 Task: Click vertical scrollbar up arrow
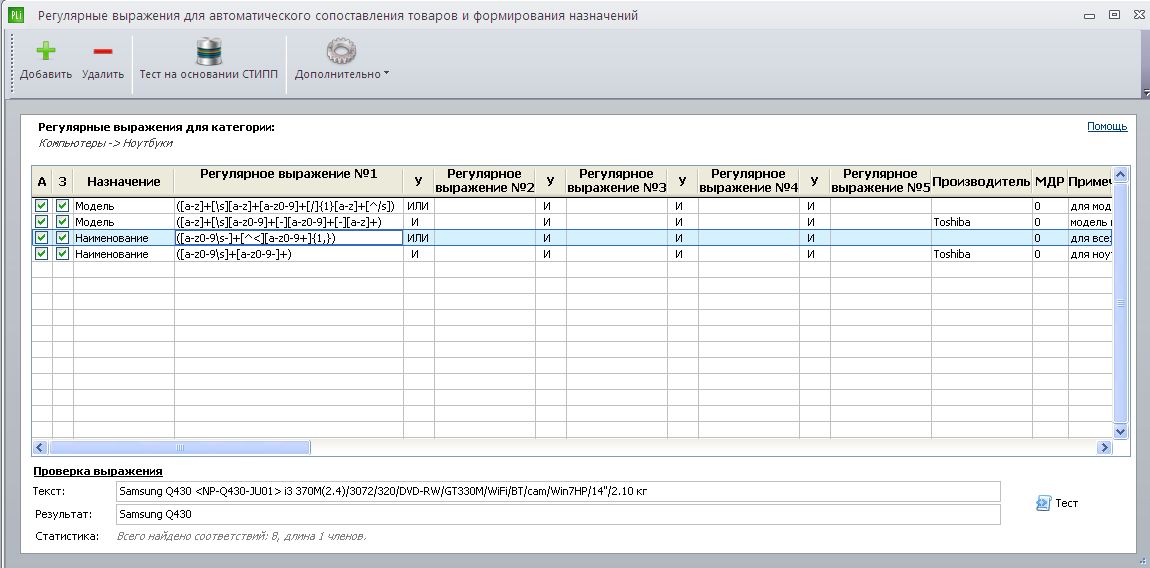click(x=1120, y=175)
